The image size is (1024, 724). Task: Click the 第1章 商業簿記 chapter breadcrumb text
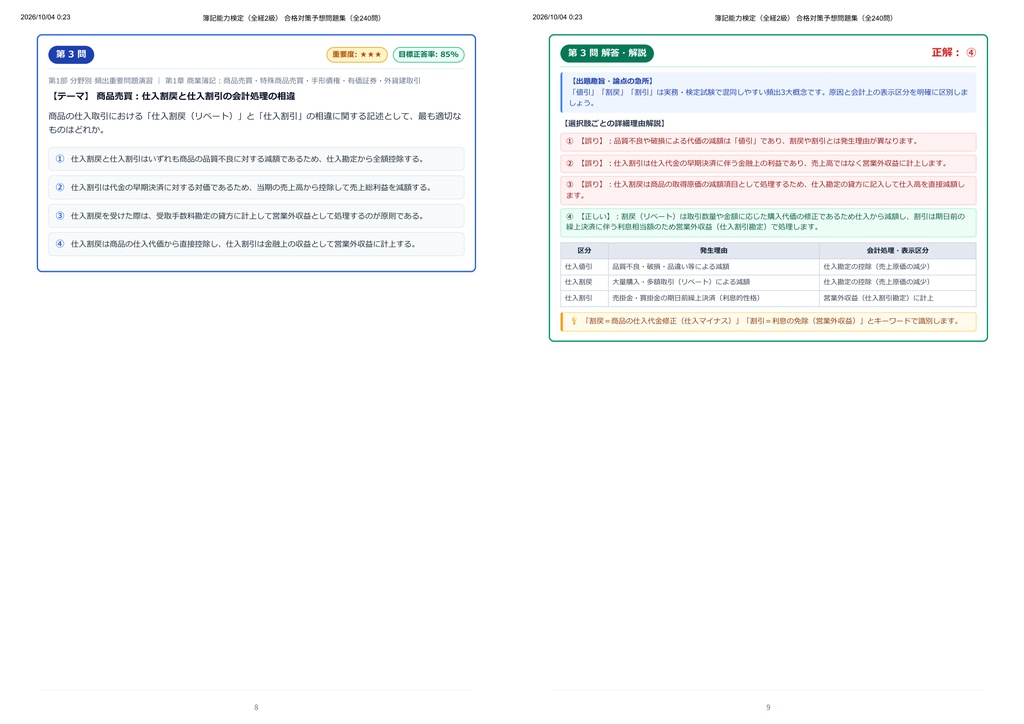pyautogui.click(x=293, y=81)
